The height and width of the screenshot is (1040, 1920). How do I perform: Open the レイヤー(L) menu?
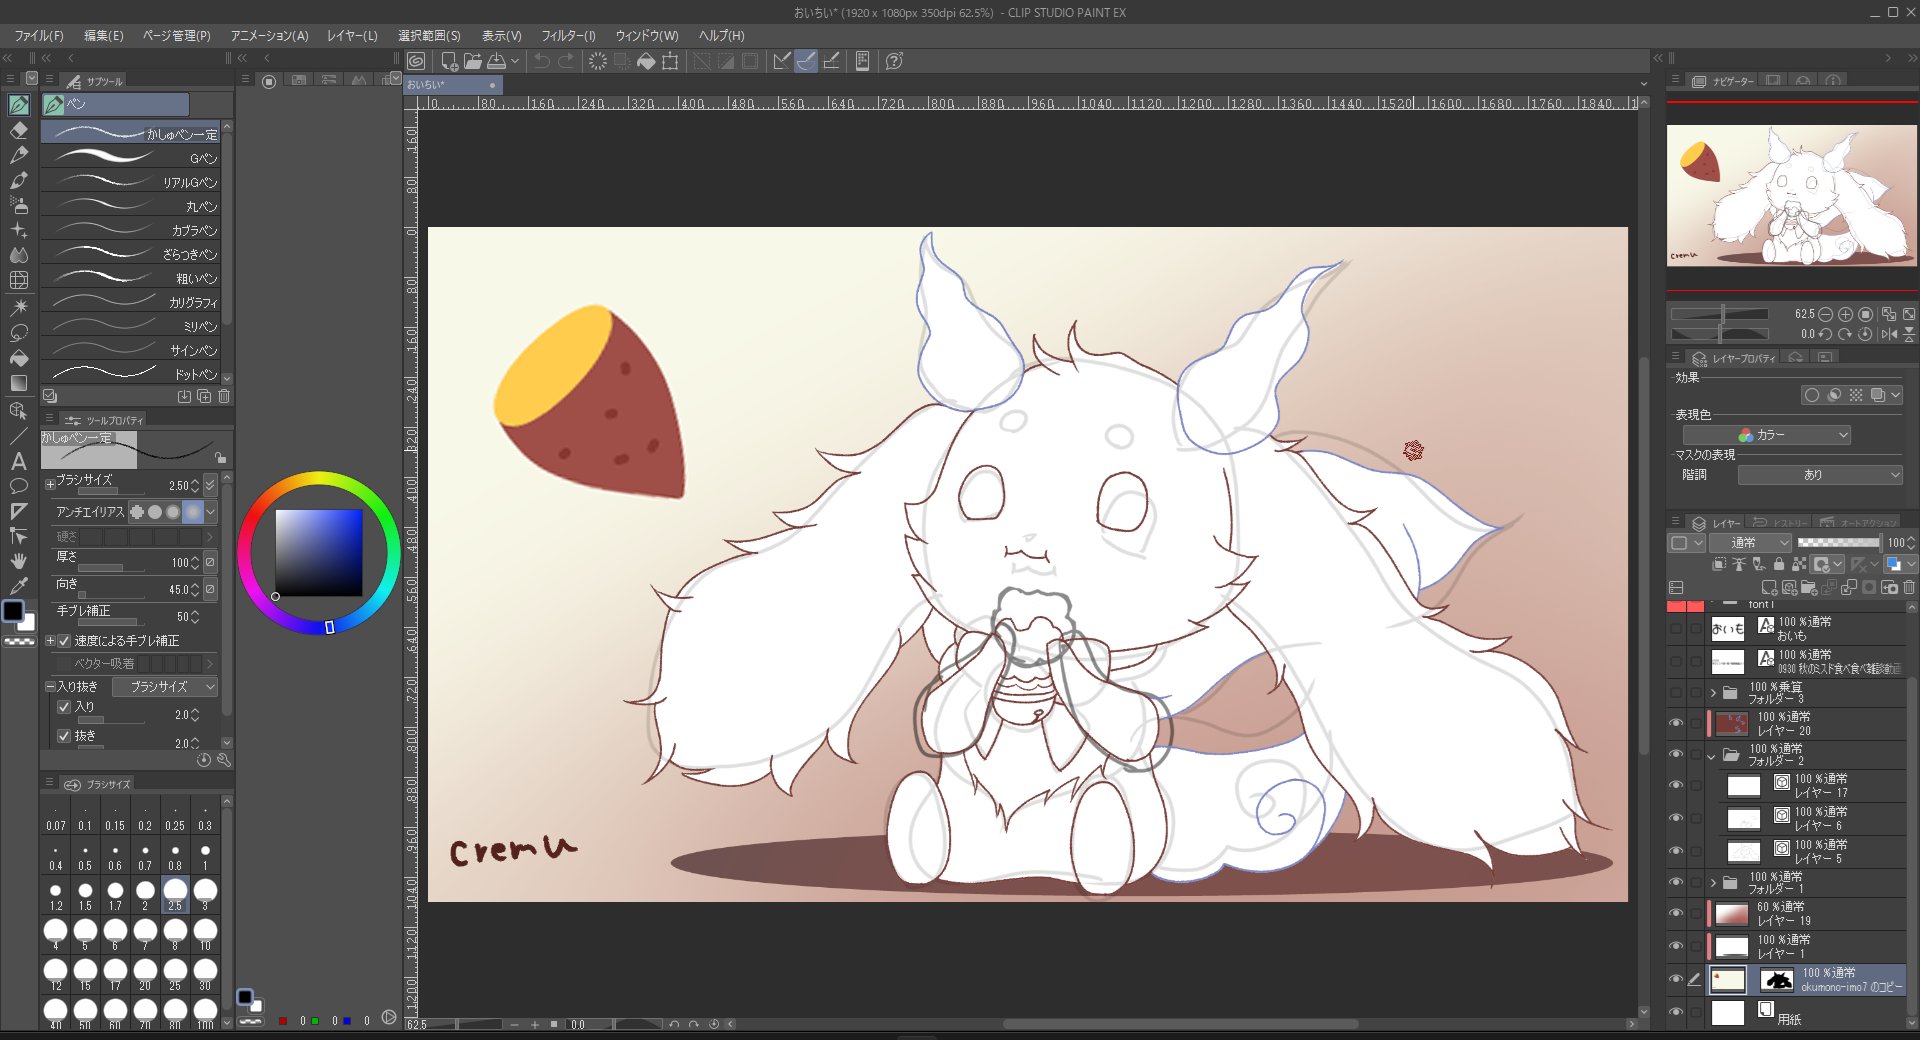pos(352,35)
